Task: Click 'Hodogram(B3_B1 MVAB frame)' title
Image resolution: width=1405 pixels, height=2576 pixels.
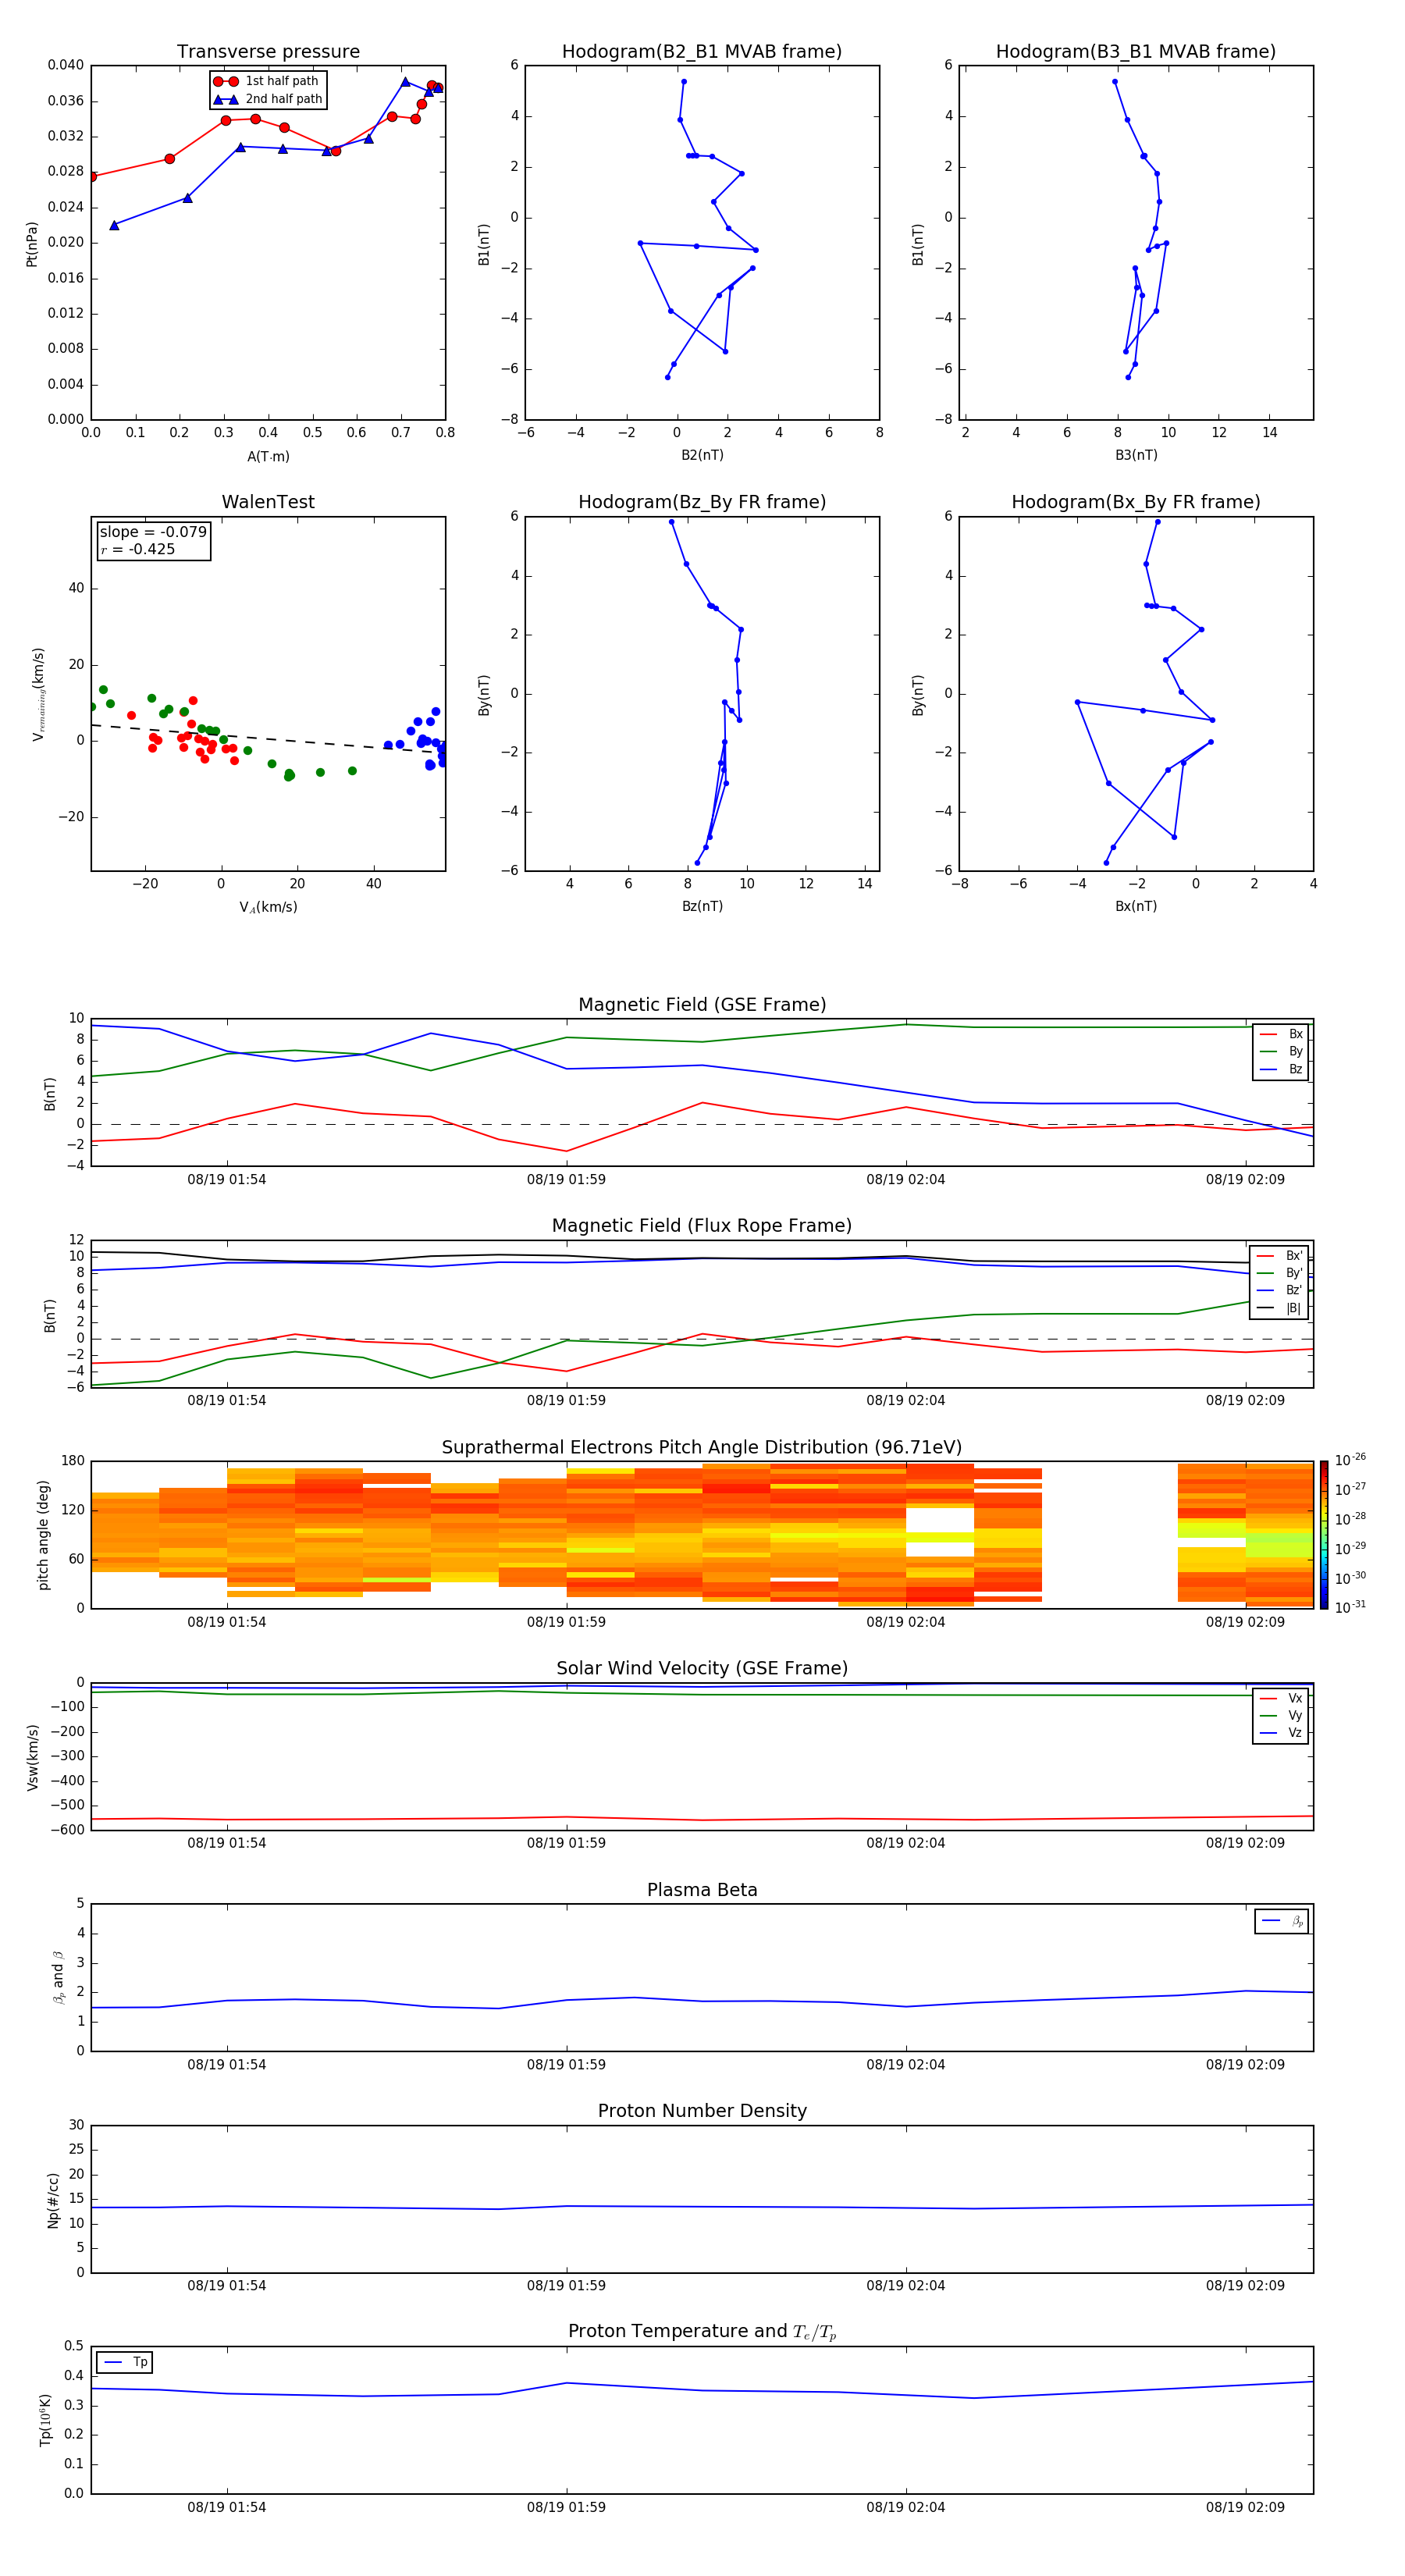Action: (1136, 52)
